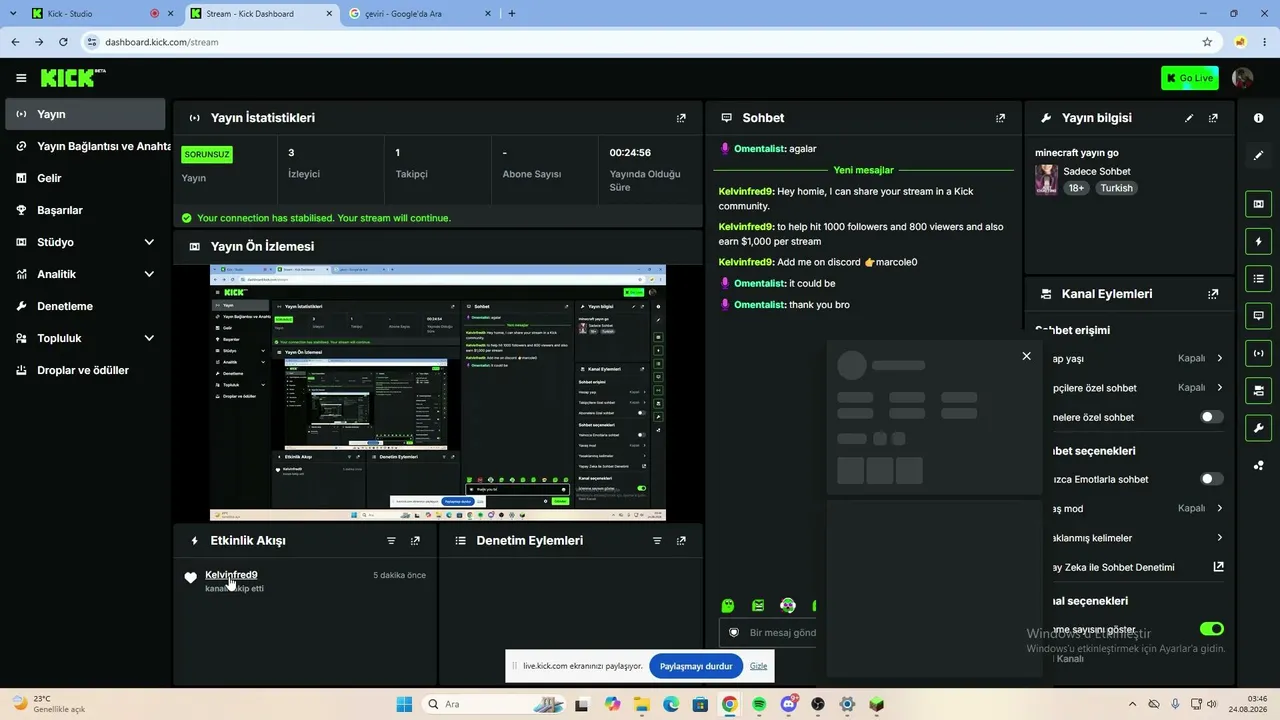Click the pencil edit icon in right rail
This screenshot has width=1280, height=720.
(x=1258, y=155)
